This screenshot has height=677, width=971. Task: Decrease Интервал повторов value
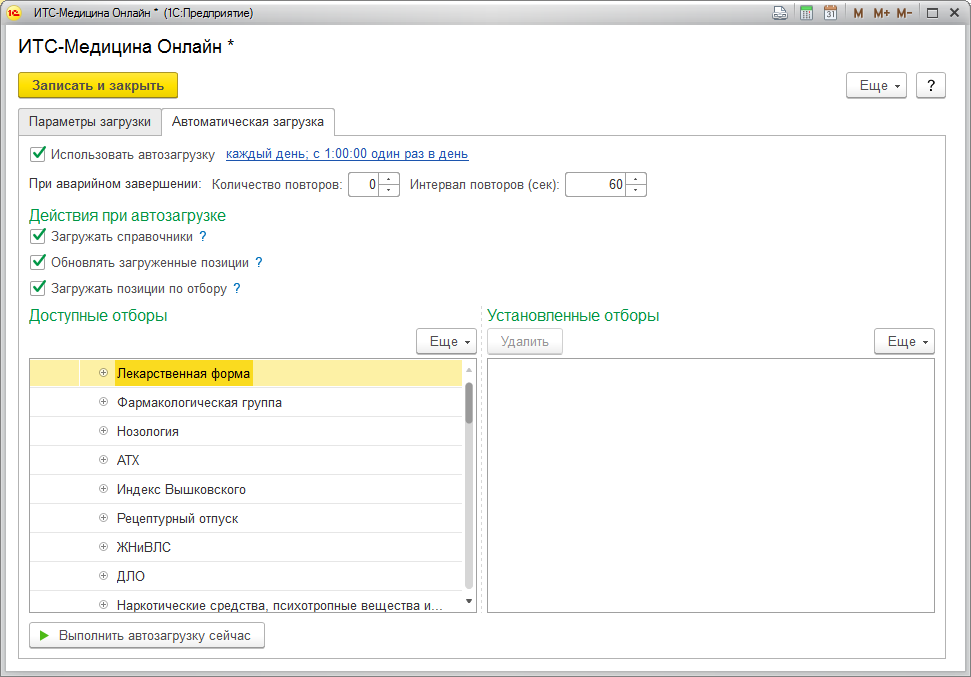636,190
